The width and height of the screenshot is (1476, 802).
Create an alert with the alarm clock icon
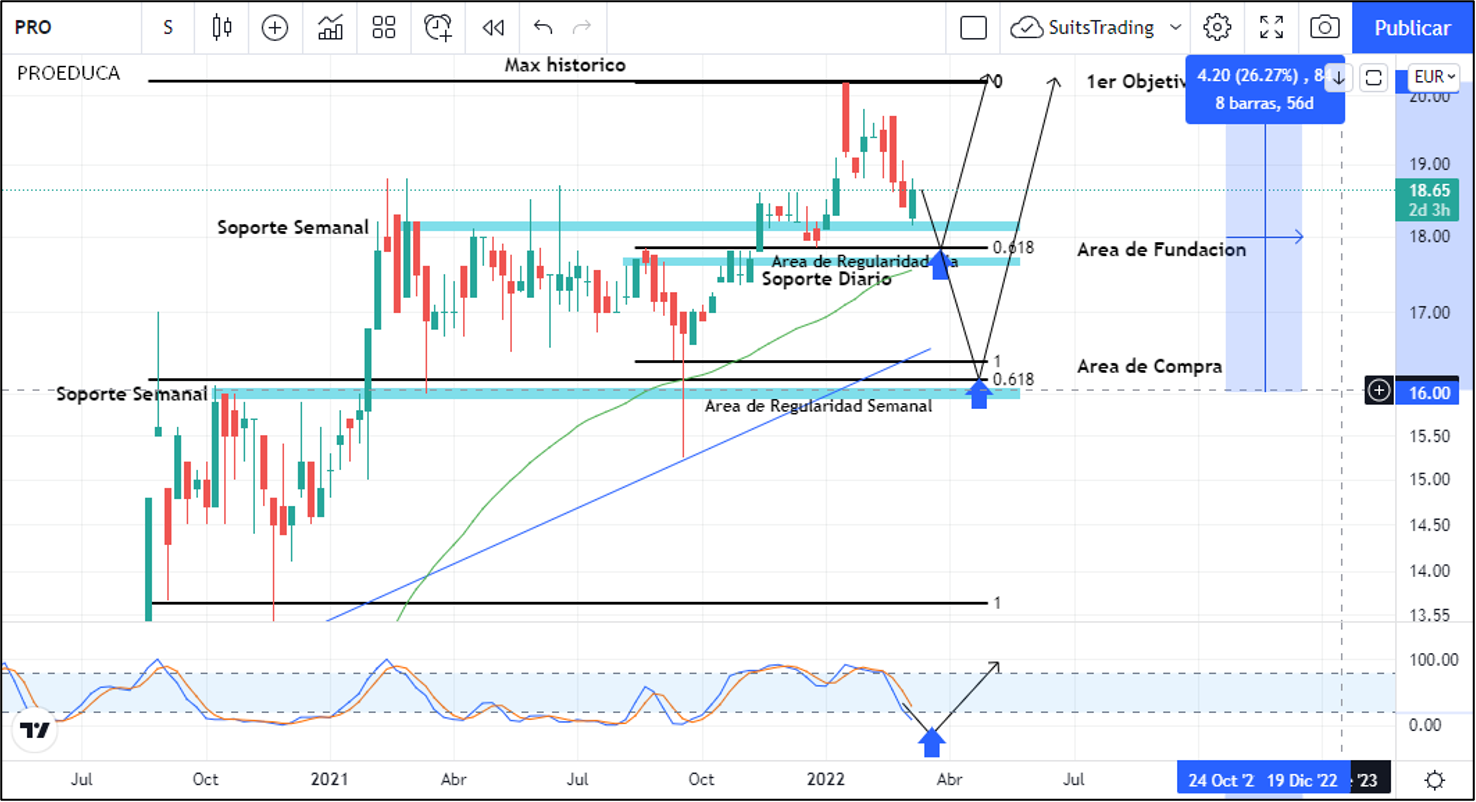click(x=438, y=28)
